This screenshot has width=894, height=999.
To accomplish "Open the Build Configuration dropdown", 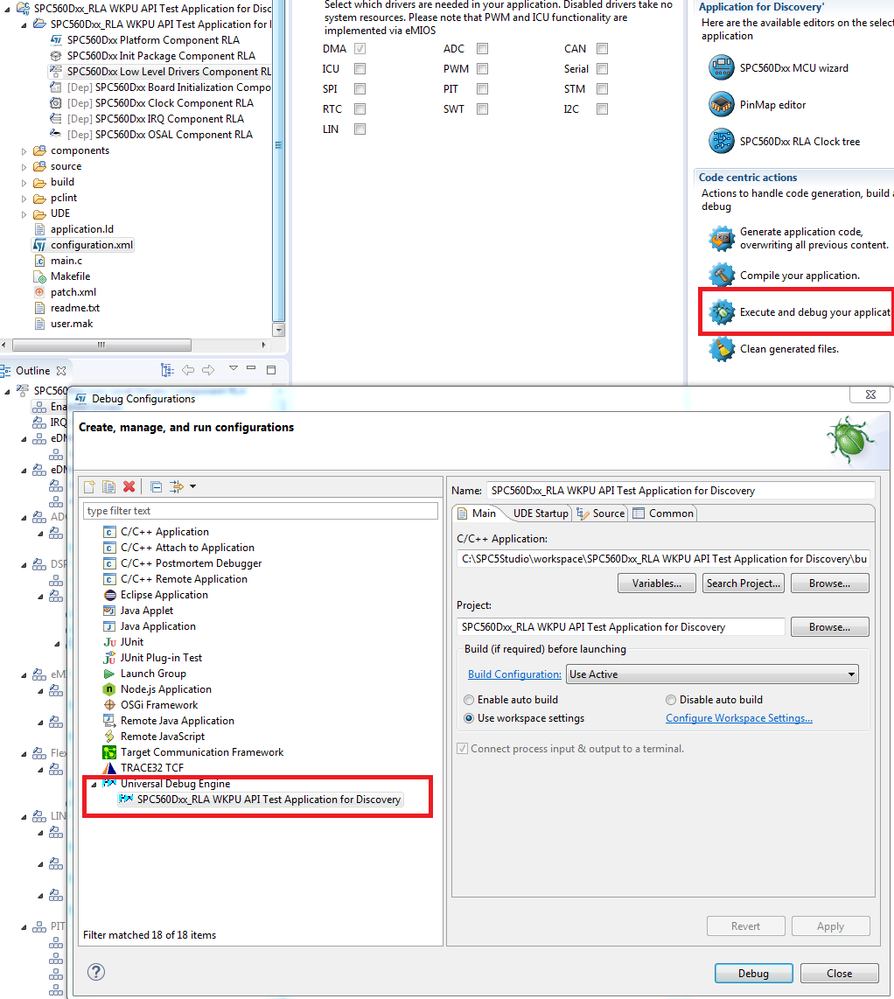I will (712, 674).
